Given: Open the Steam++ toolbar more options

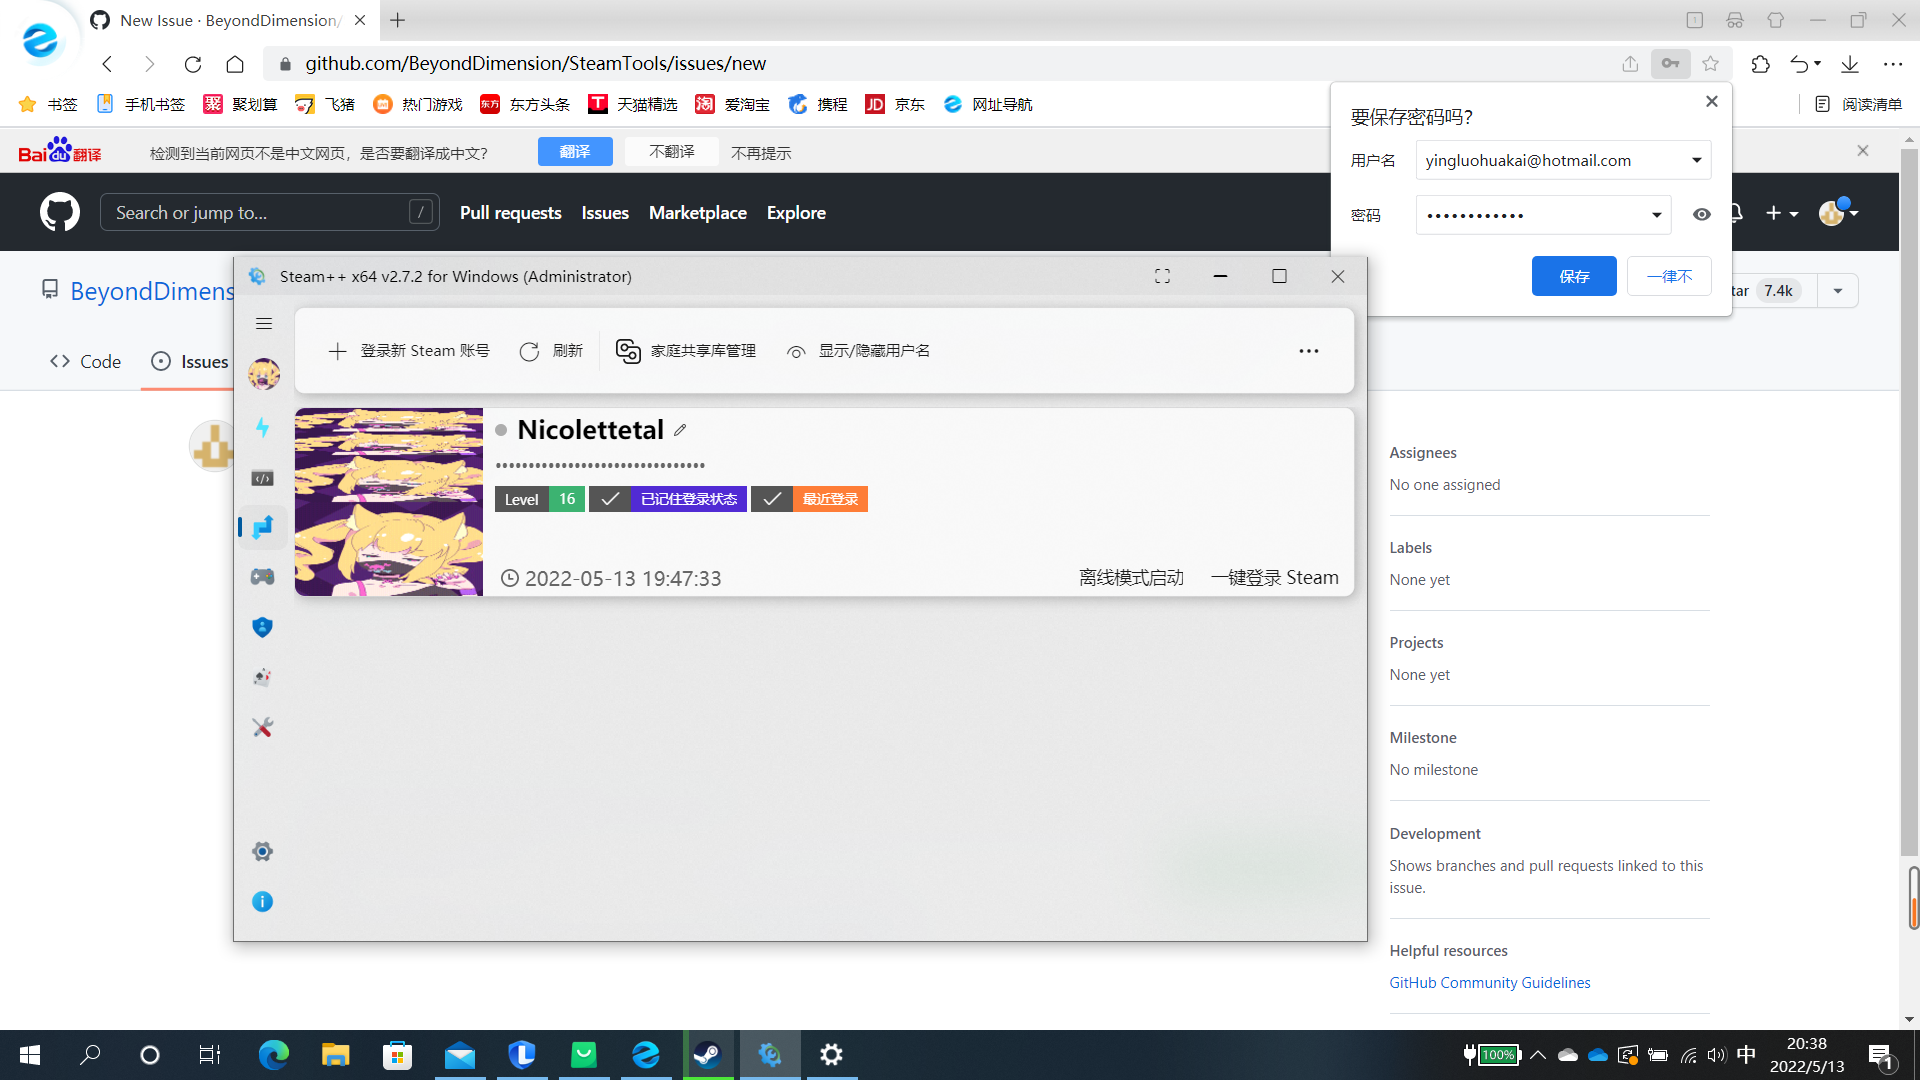Looking at the screenshot, I should (1309, 351).
